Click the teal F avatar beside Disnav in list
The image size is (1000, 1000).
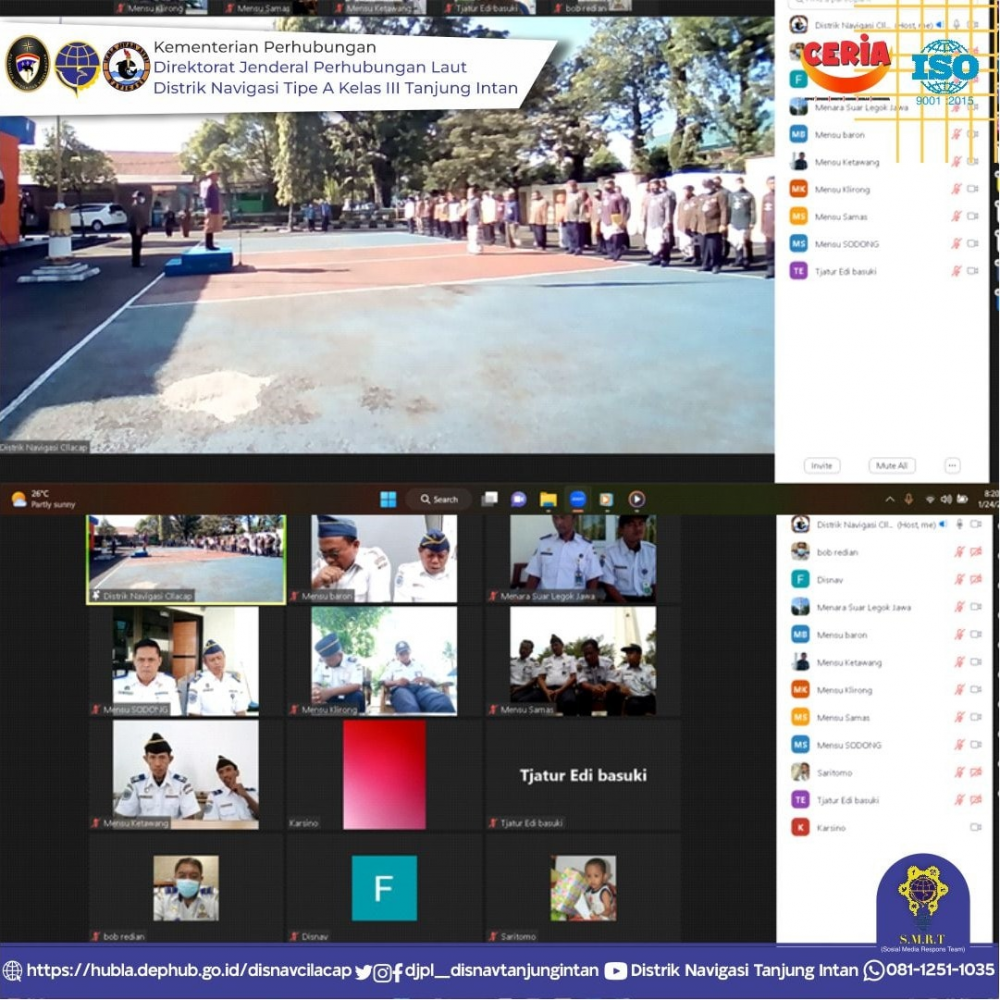(x=800, y=579)
